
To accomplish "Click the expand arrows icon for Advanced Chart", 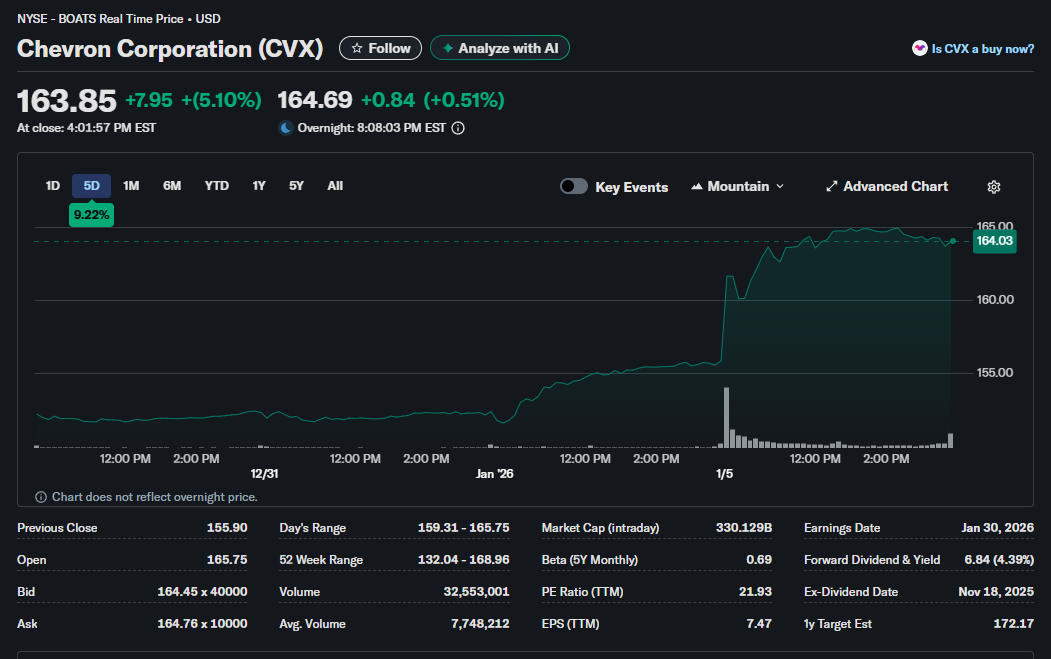I will [831, 187].
